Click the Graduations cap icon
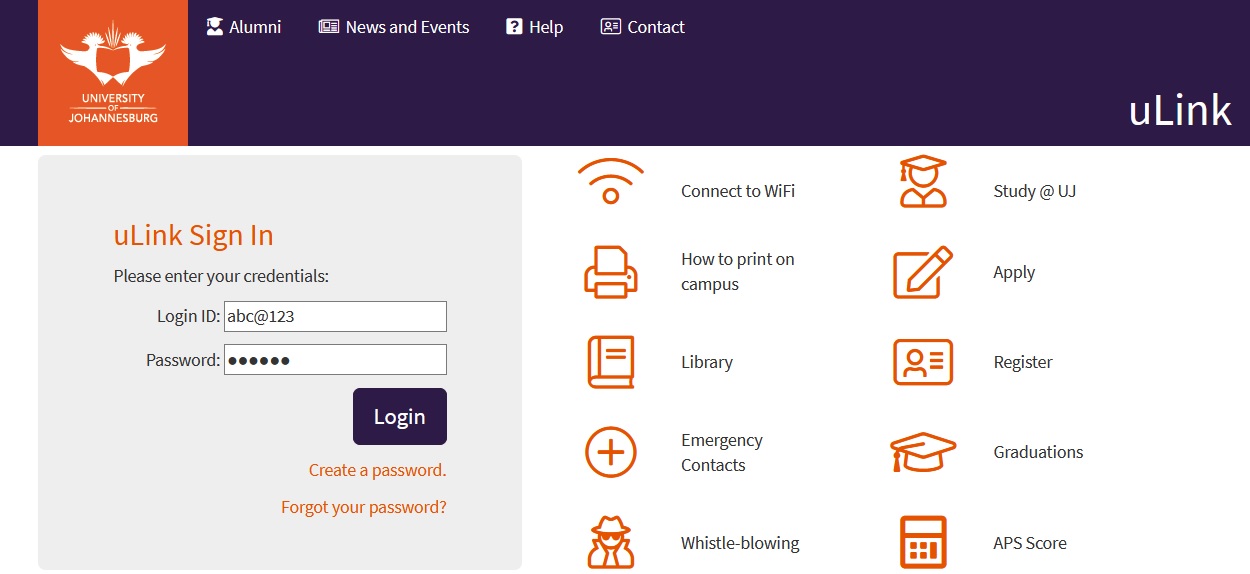This screenshot has height=574, width=1250. 922,452
